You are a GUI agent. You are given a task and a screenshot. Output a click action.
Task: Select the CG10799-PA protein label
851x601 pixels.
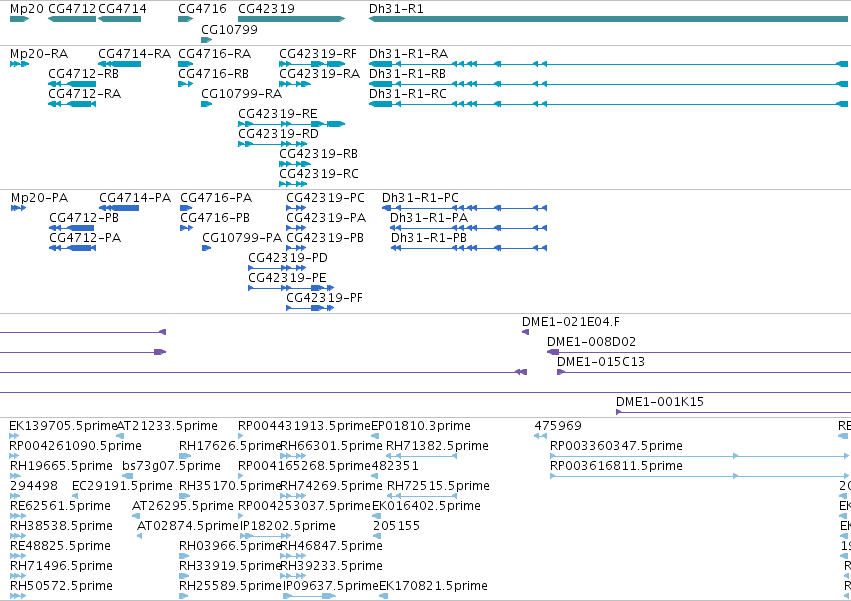(242, 238)
